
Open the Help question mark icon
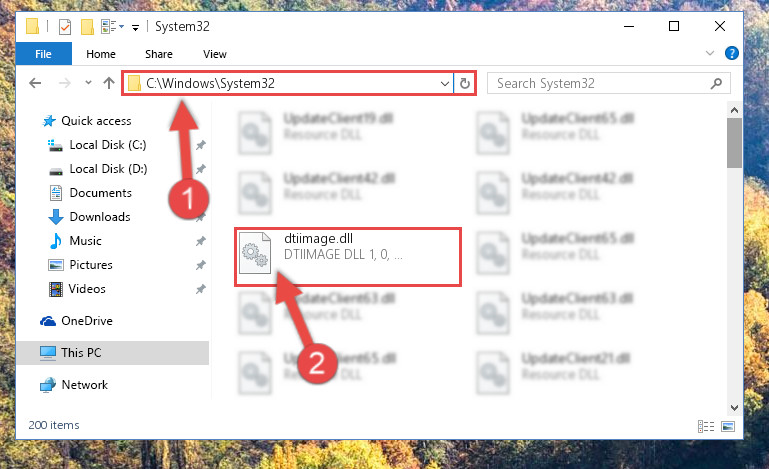731,53
